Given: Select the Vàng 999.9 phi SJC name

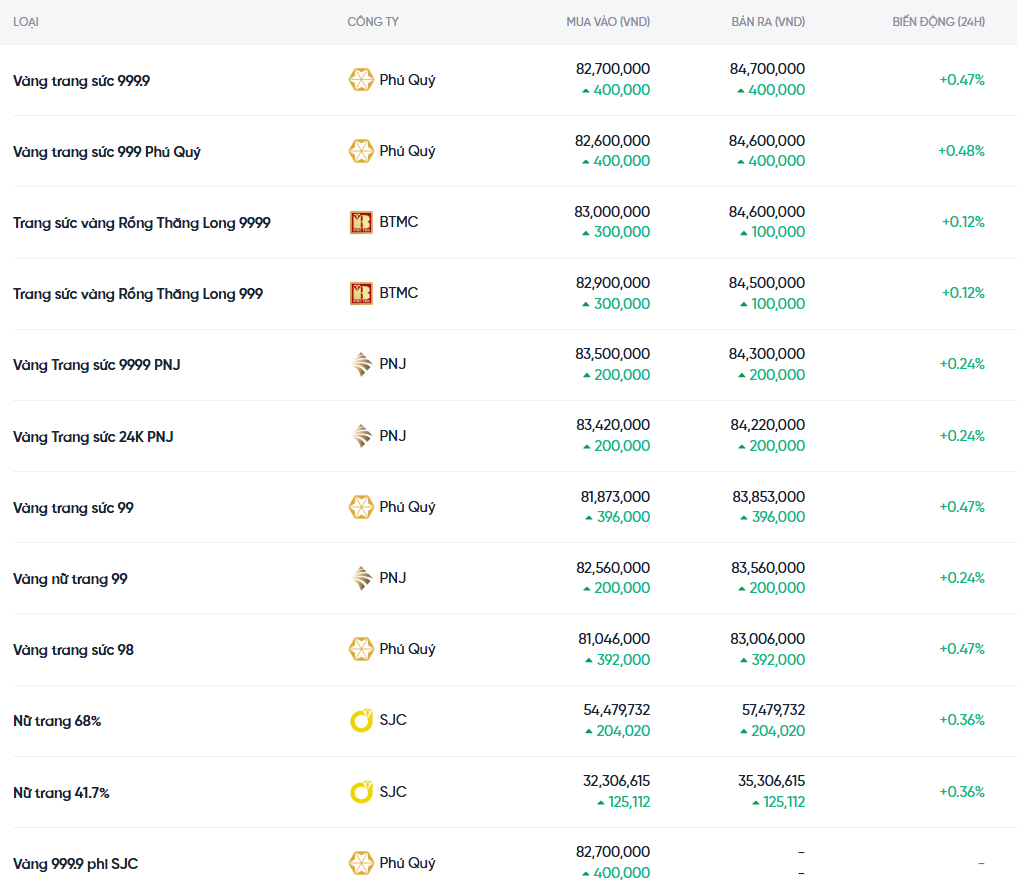Looking at the screenshot, I should click(x=76, y=864).
